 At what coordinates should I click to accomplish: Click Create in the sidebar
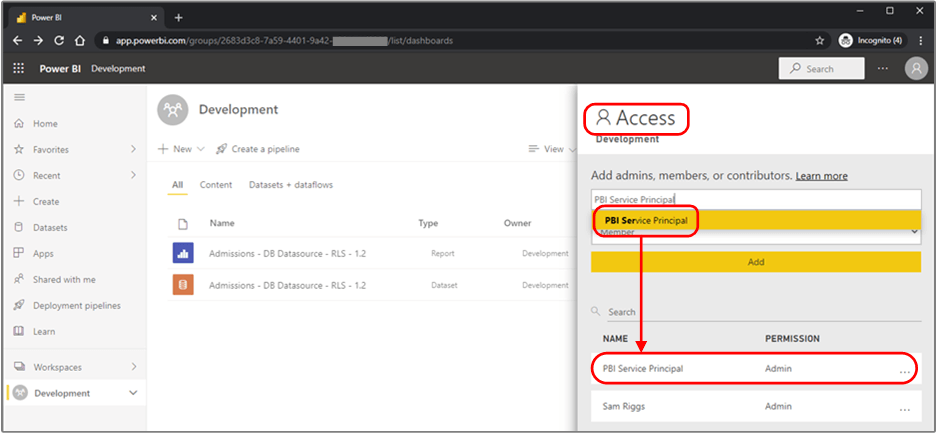46,201
